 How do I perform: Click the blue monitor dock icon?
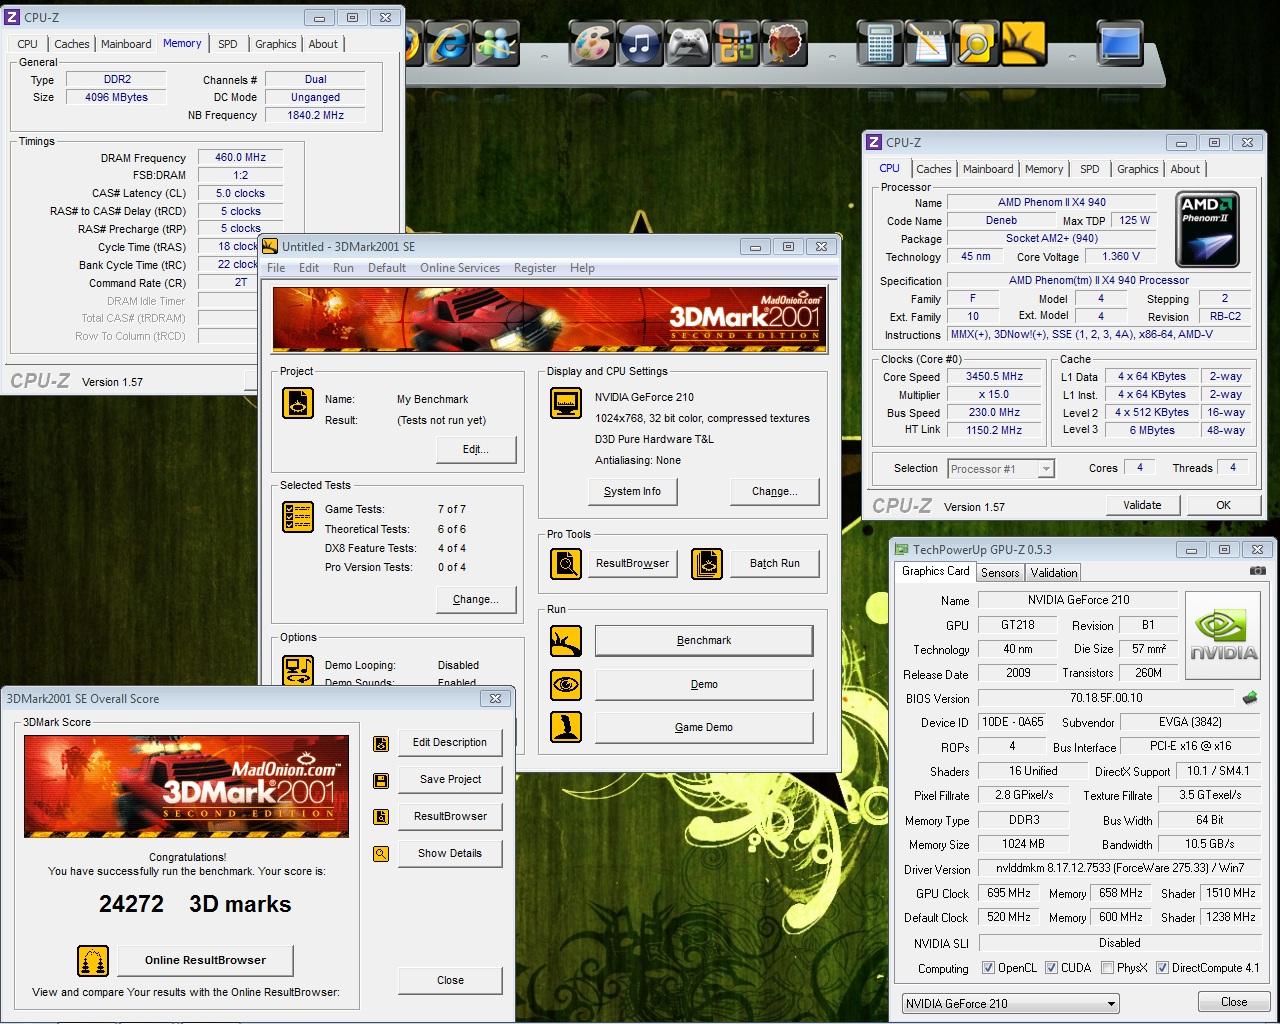(1120, 43)
